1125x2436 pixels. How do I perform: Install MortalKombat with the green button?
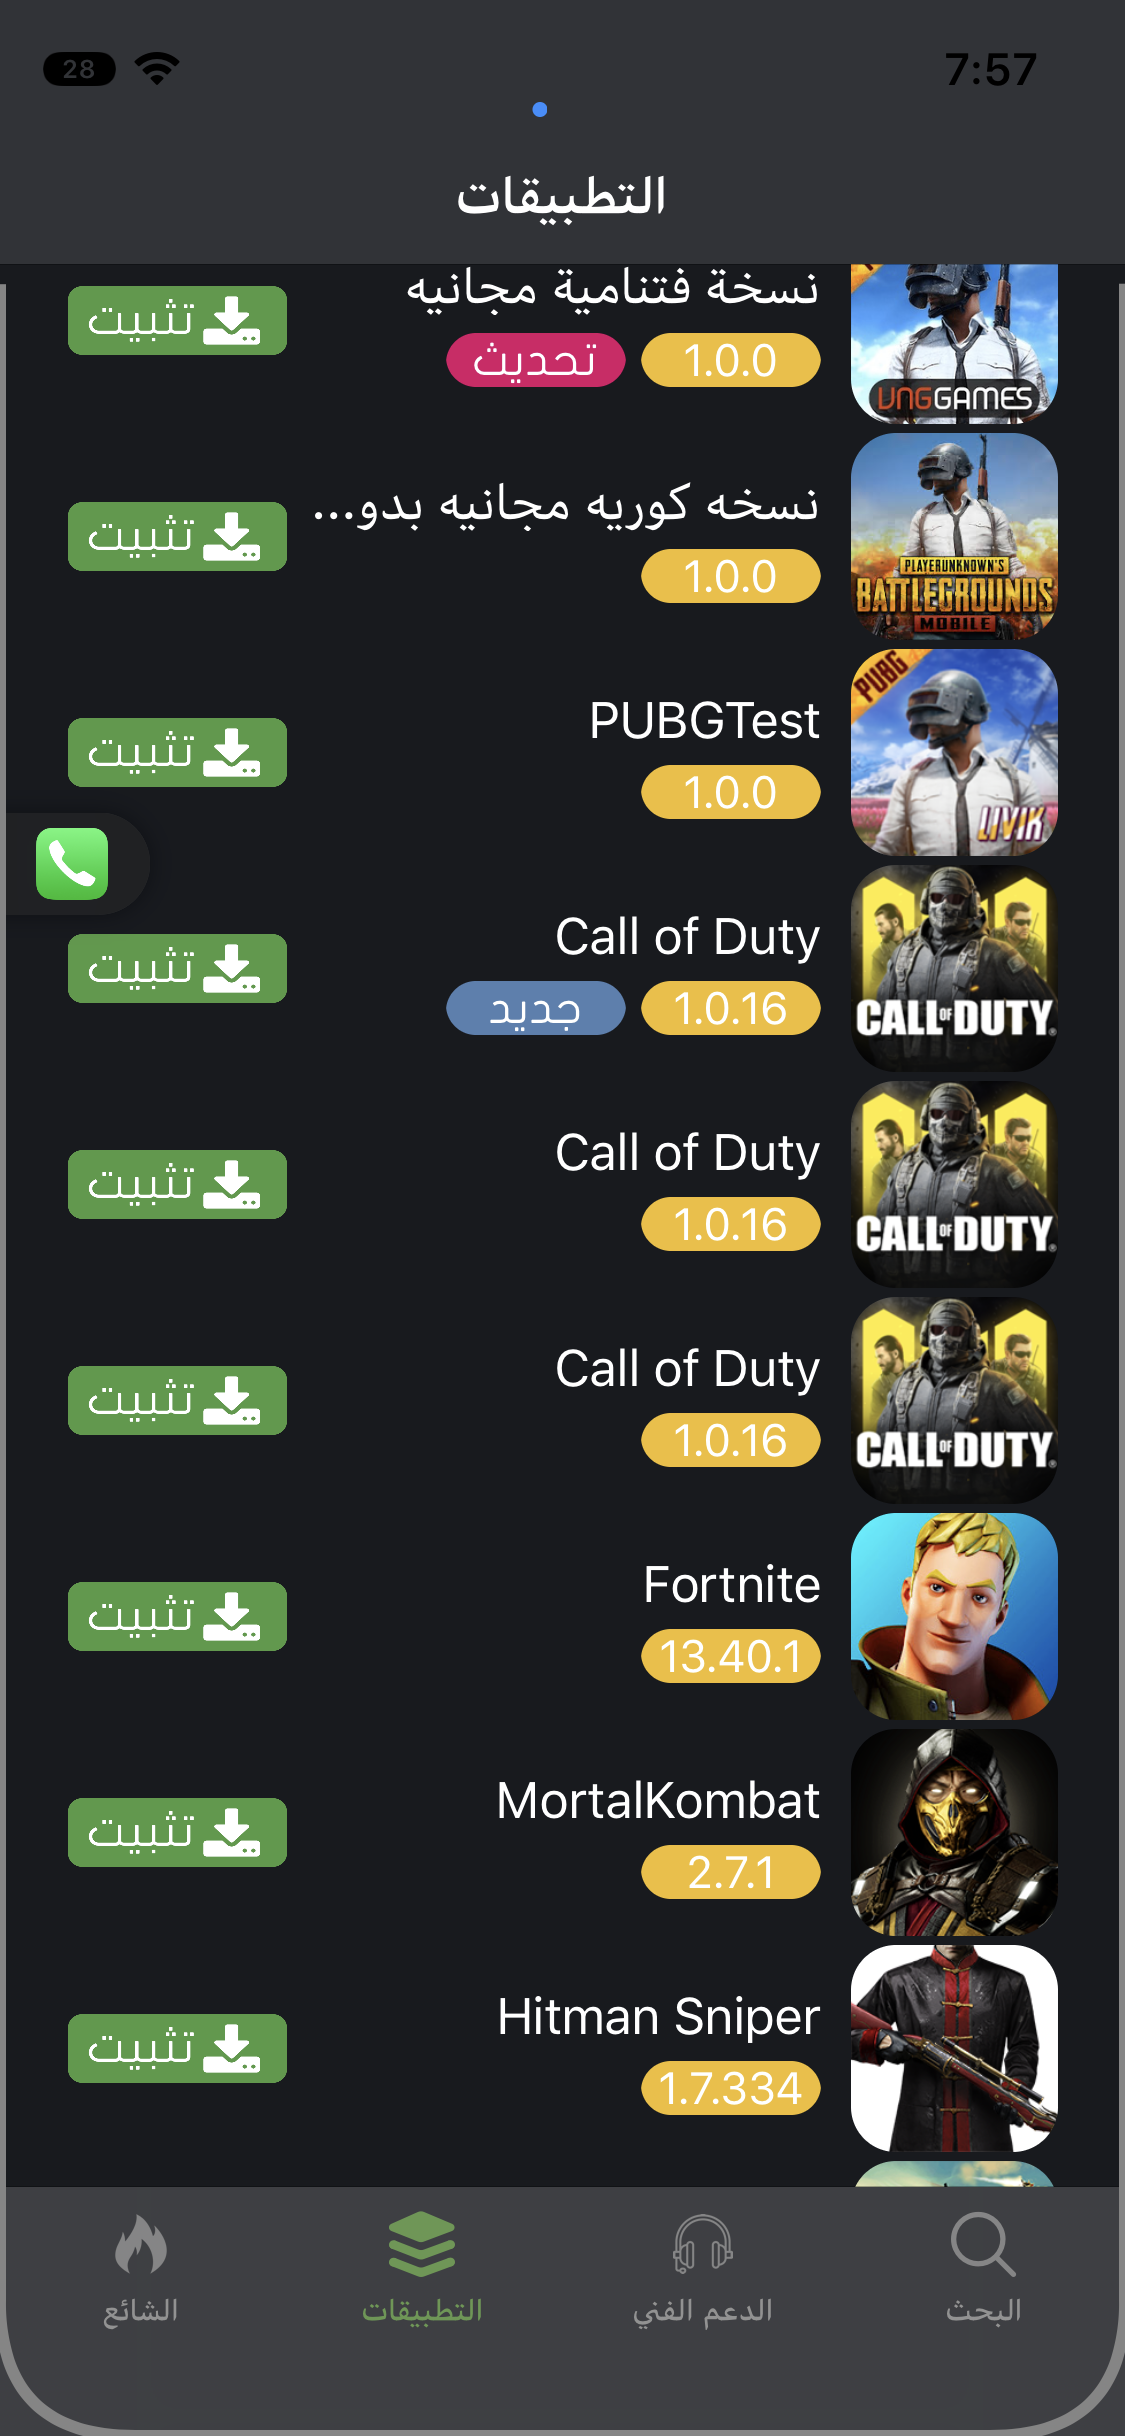177,1832
